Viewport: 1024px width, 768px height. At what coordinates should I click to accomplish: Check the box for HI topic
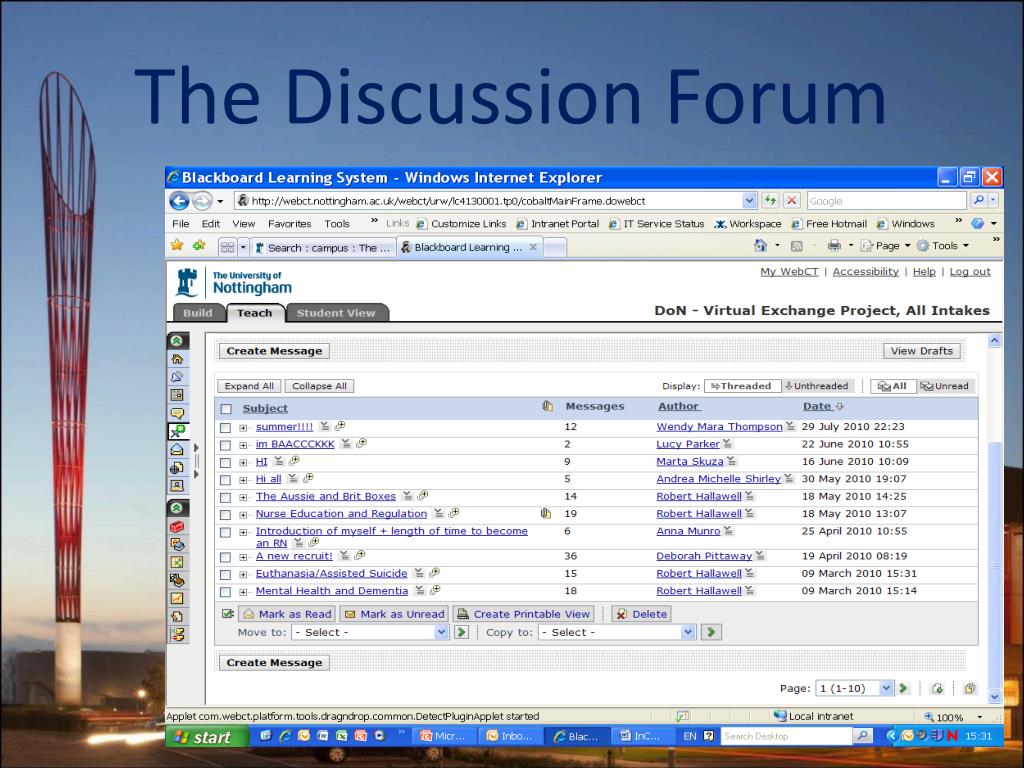225,463
